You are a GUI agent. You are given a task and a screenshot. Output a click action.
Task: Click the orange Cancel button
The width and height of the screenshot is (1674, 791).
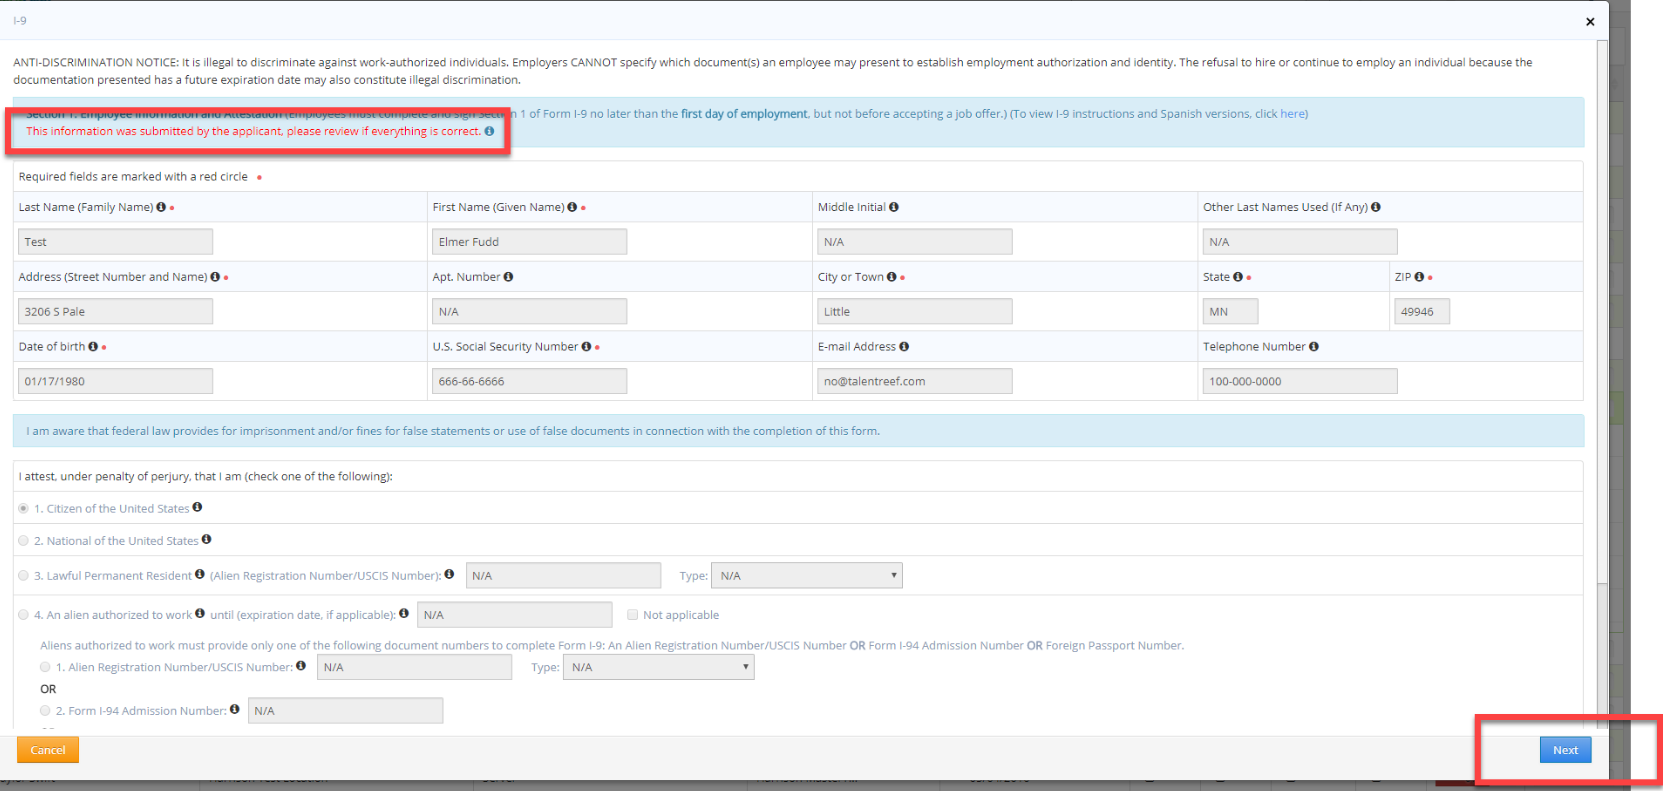tap(48, 750)
